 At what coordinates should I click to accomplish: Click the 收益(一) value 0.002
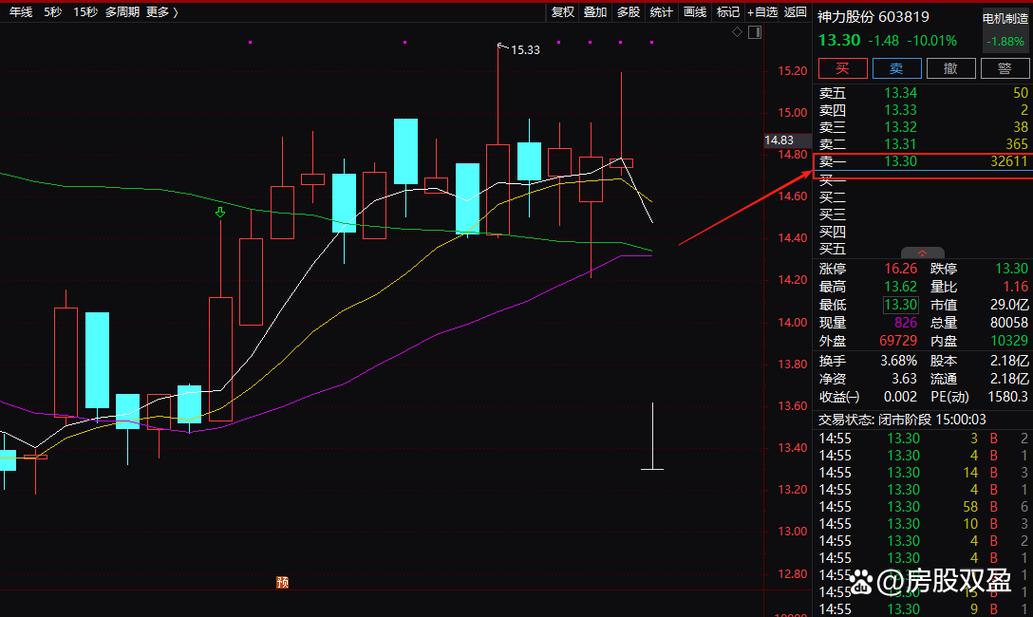coord(901,396)
